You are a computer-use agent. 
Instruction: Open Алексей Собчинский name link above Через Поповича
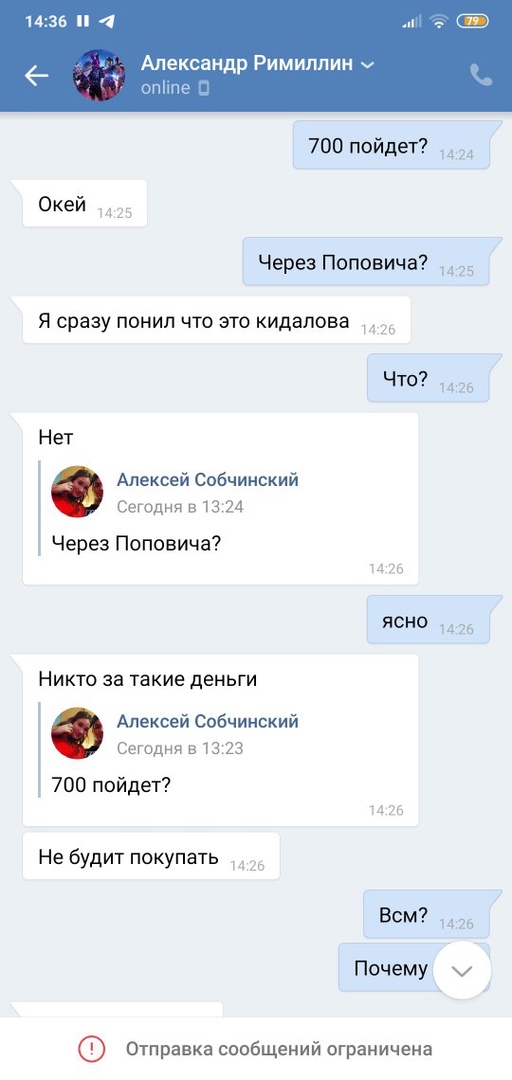click(x=207, y=479)
